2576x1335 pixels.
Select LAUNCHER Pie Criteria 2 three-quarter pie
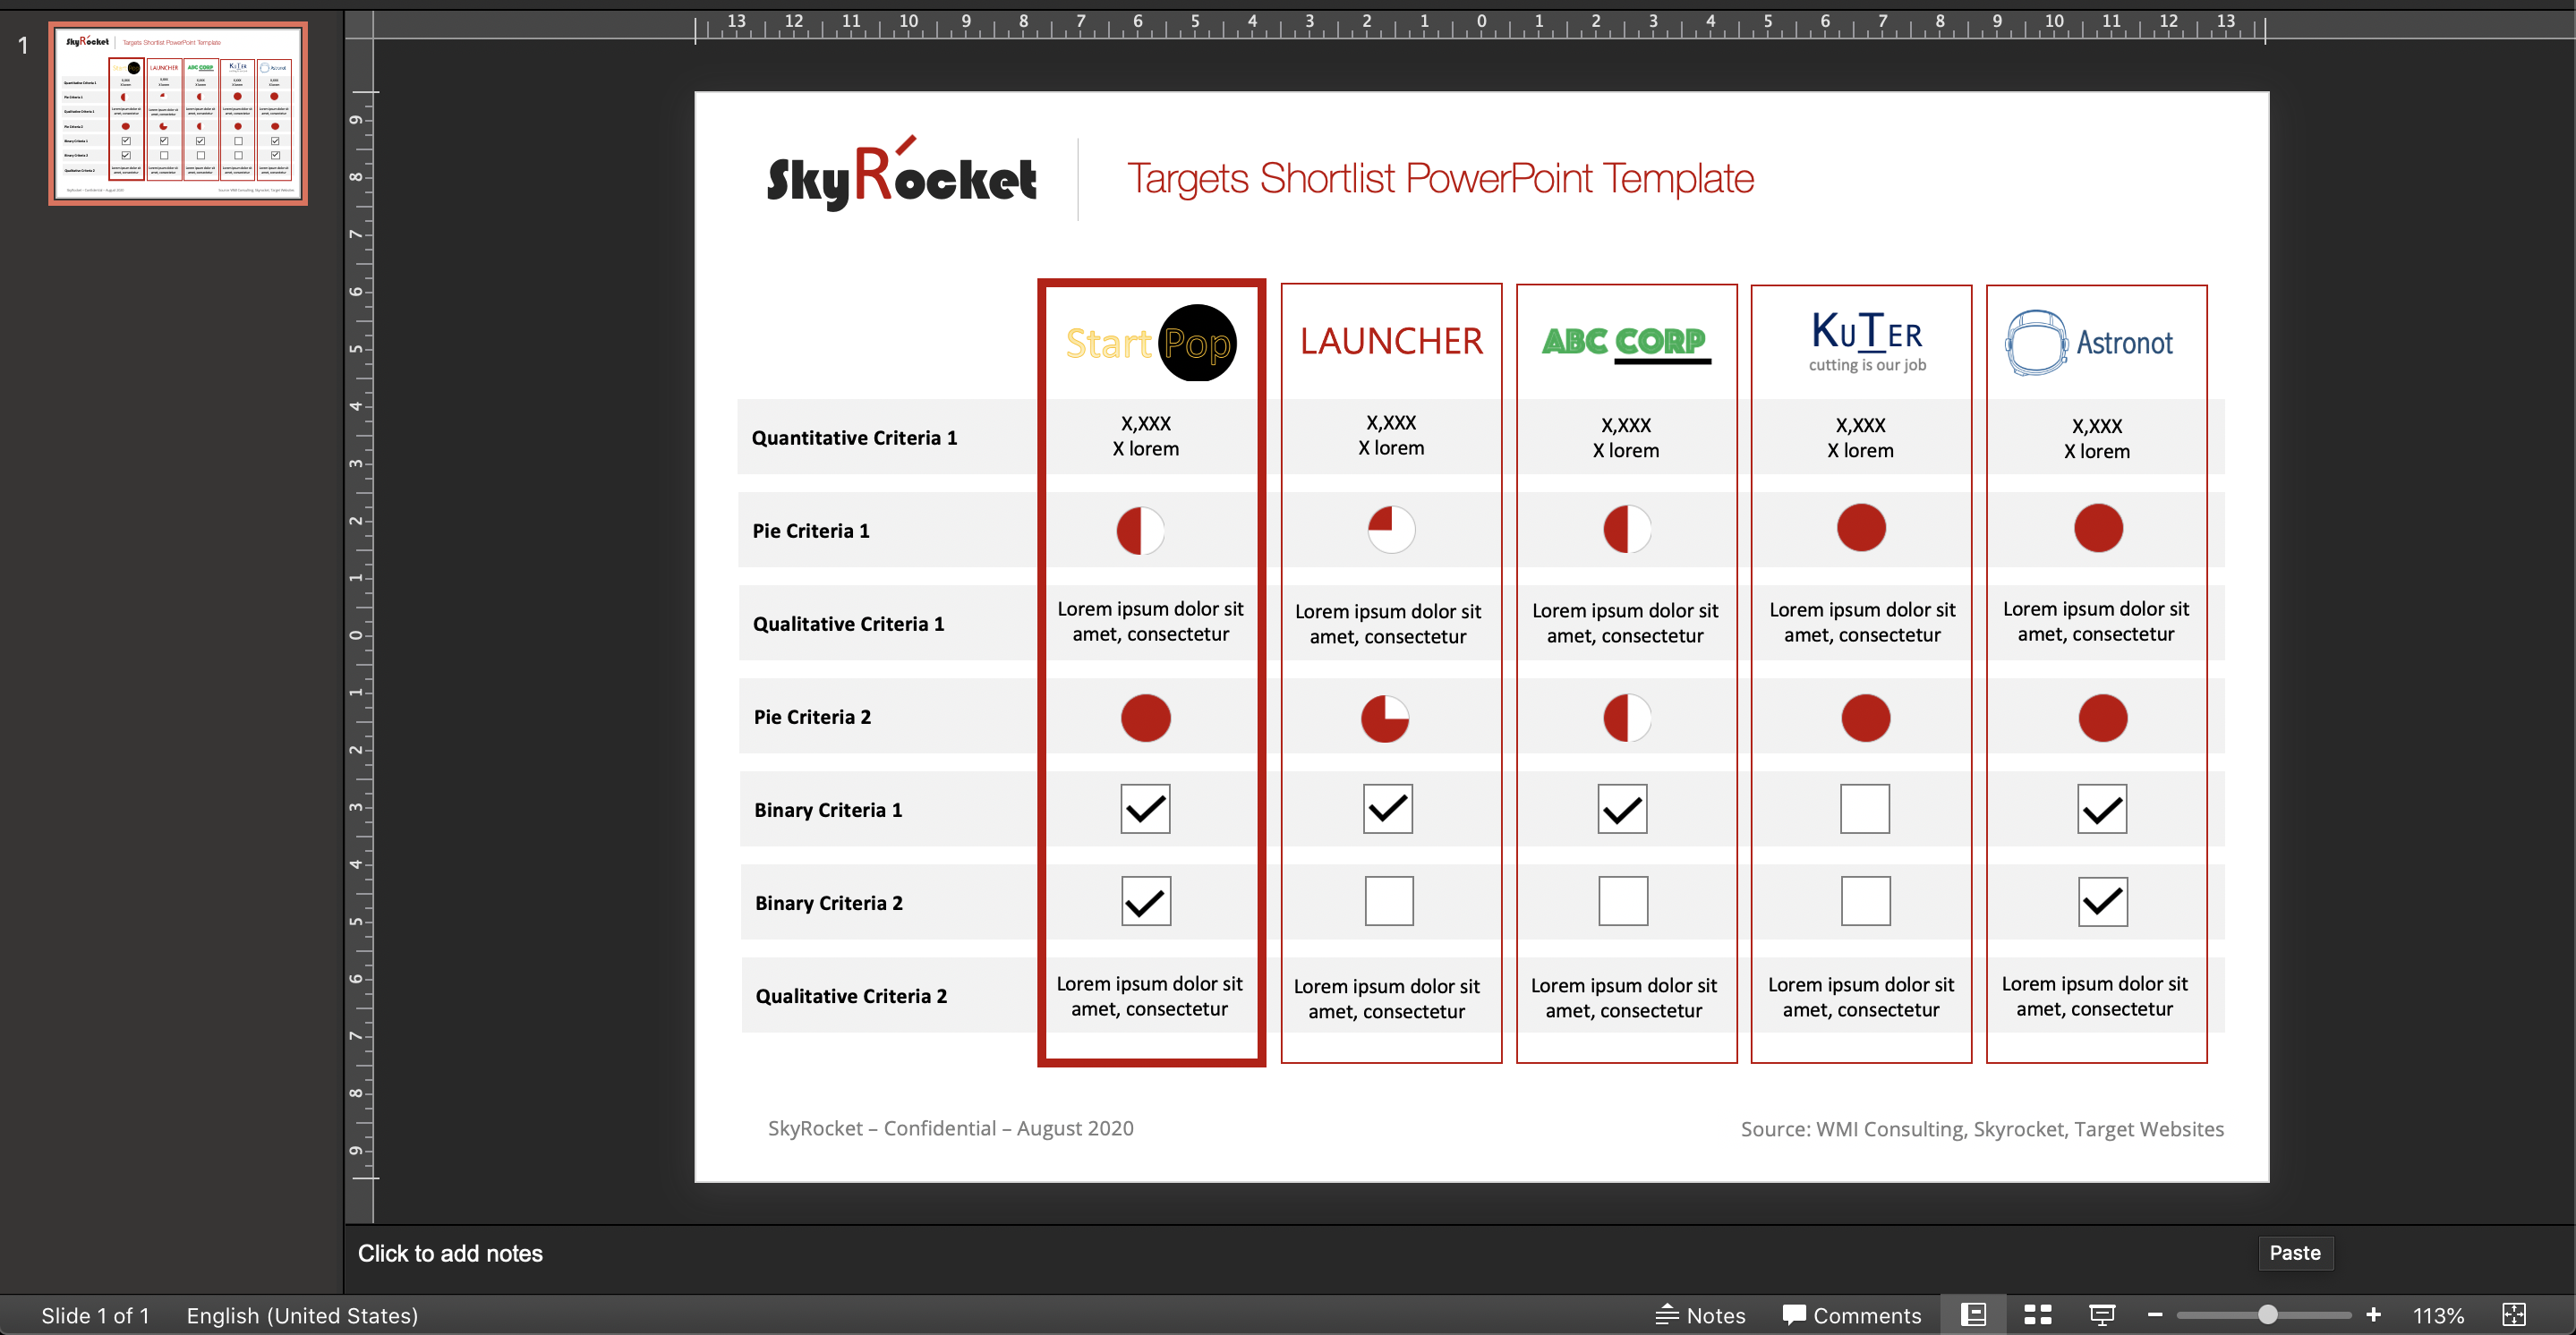tap(1385, 718)
